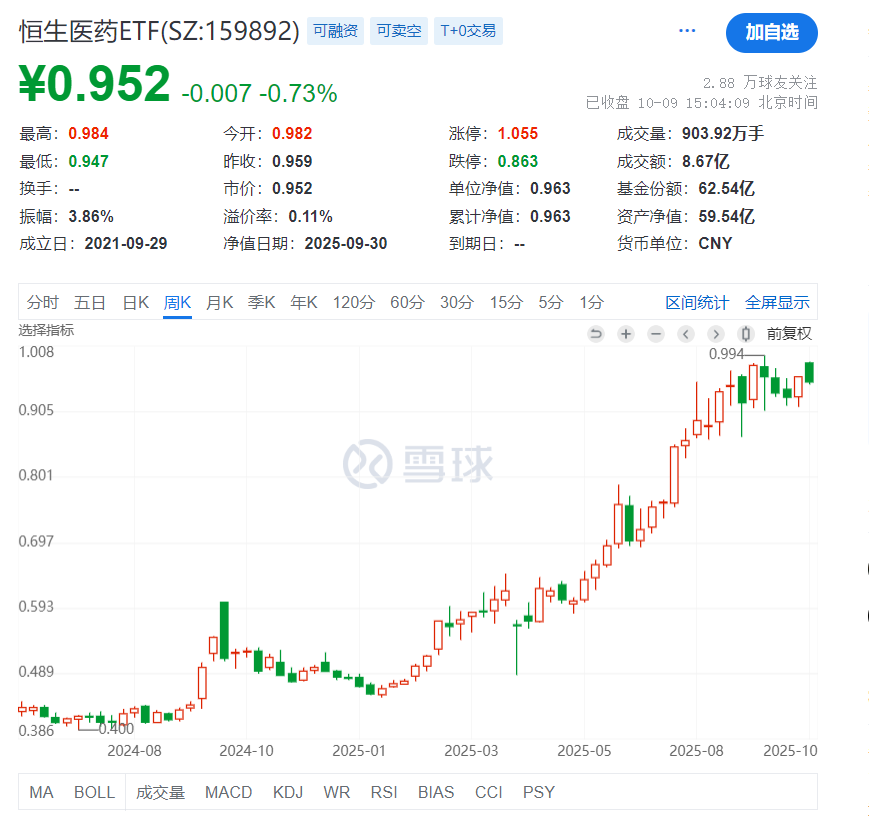Switch to 月K chart tab
869x826 pixels.
tap(219, 303)
